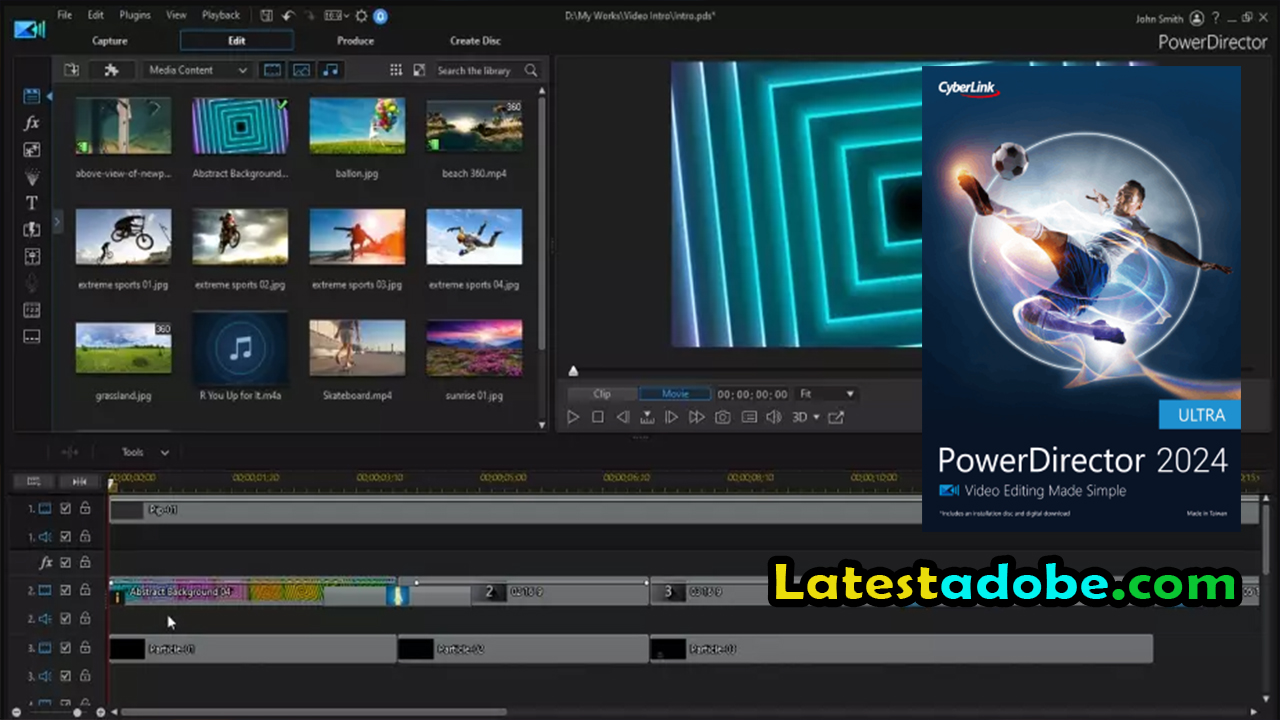Toggle the video files filter
Viewport: 1280px width, 720px height.
[271, 70]
